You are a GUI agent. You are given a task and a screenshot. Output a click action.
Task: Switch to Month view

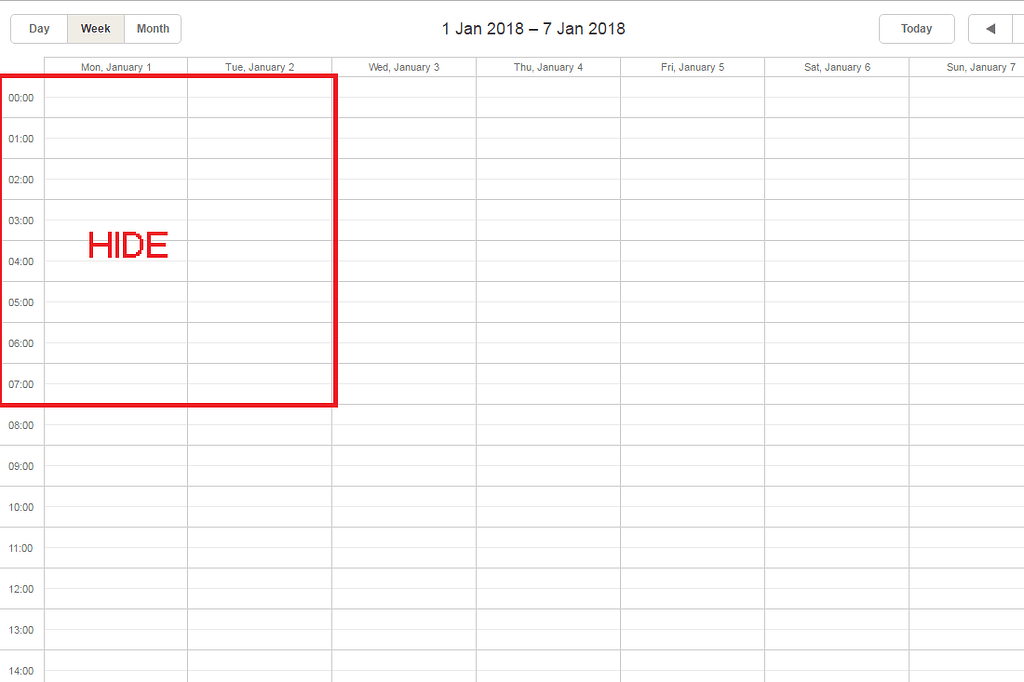coord(153,29)
